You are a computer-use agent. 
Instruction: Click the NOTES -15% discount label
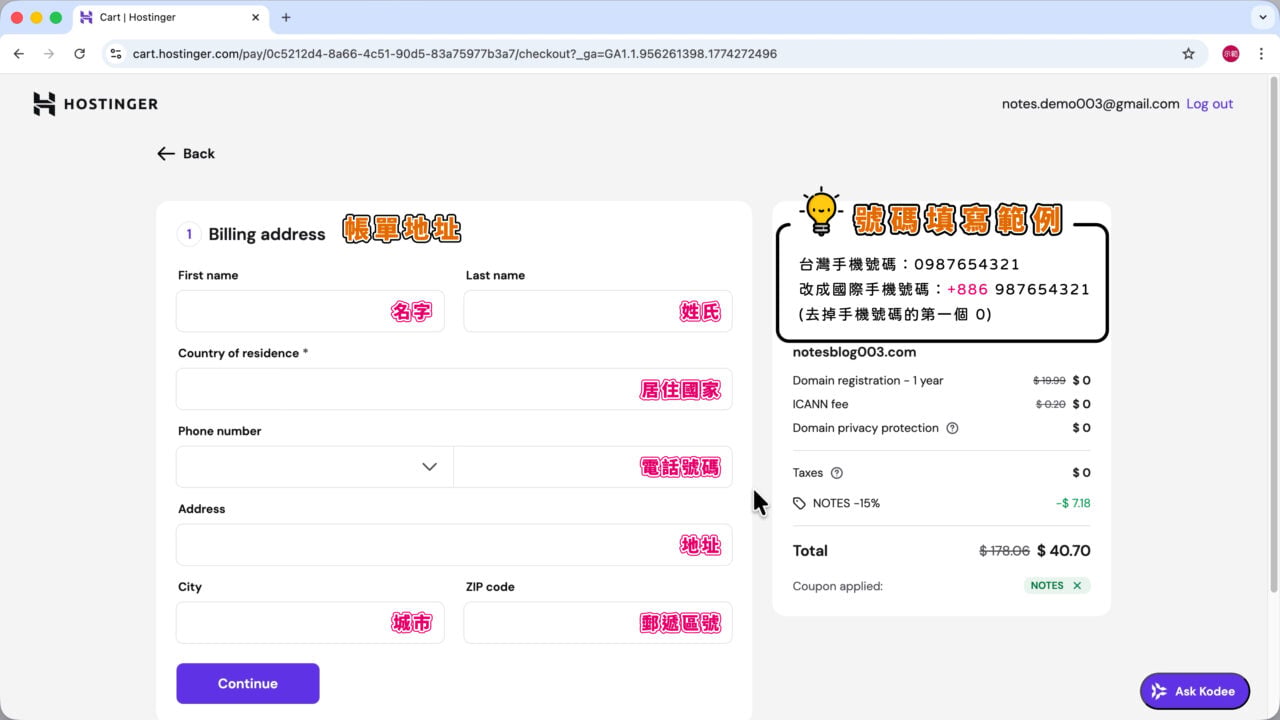click(x=846, y=504)
